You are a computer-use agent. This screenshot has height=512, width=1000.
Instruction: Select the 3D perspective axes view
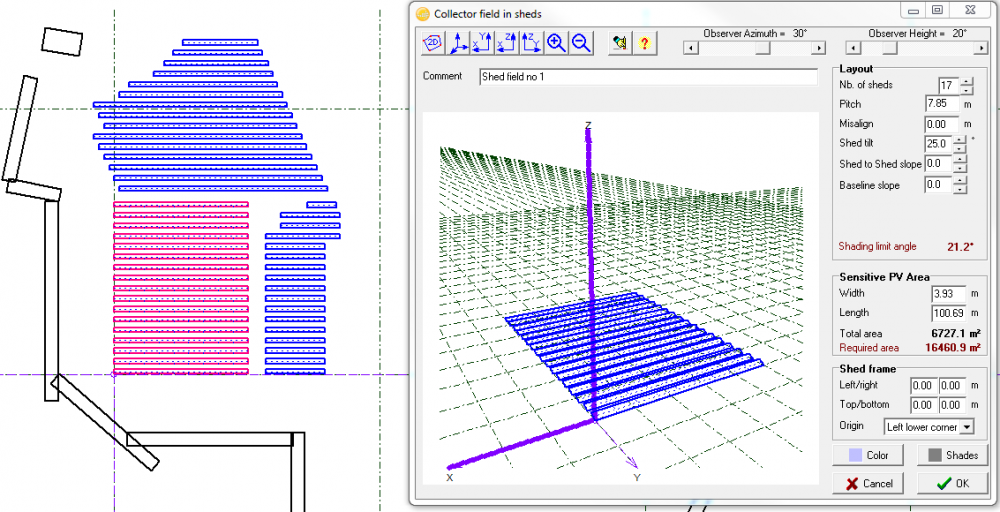[458, 43]
